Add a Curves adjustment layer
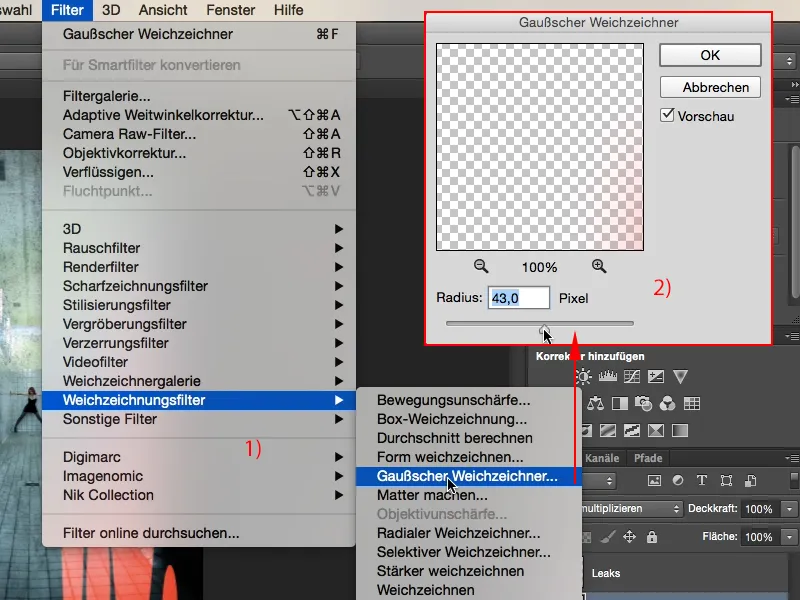The image size is (800, 600). coord(632,377)
